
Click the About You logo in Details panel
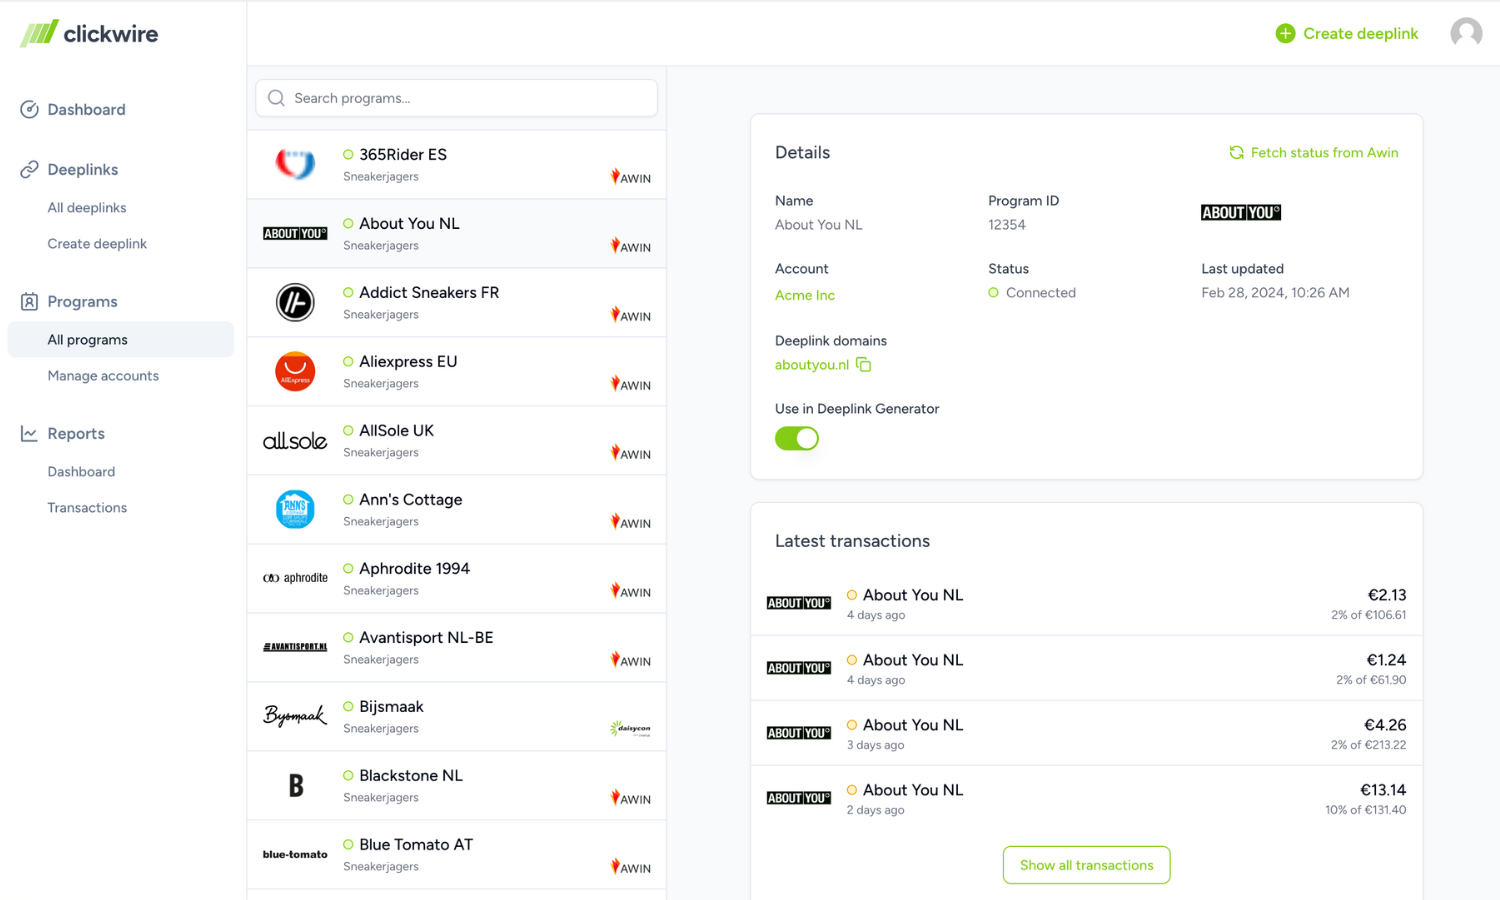coord(1241,212)
